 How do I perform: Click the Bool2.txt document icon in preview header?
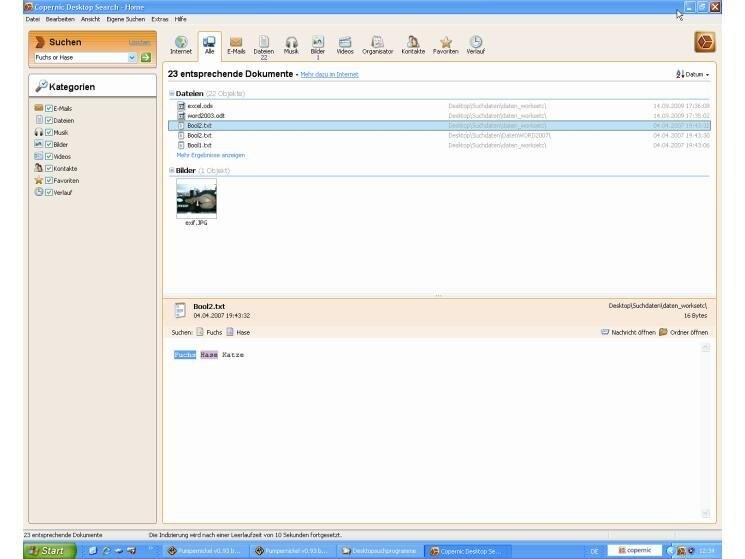180,311
